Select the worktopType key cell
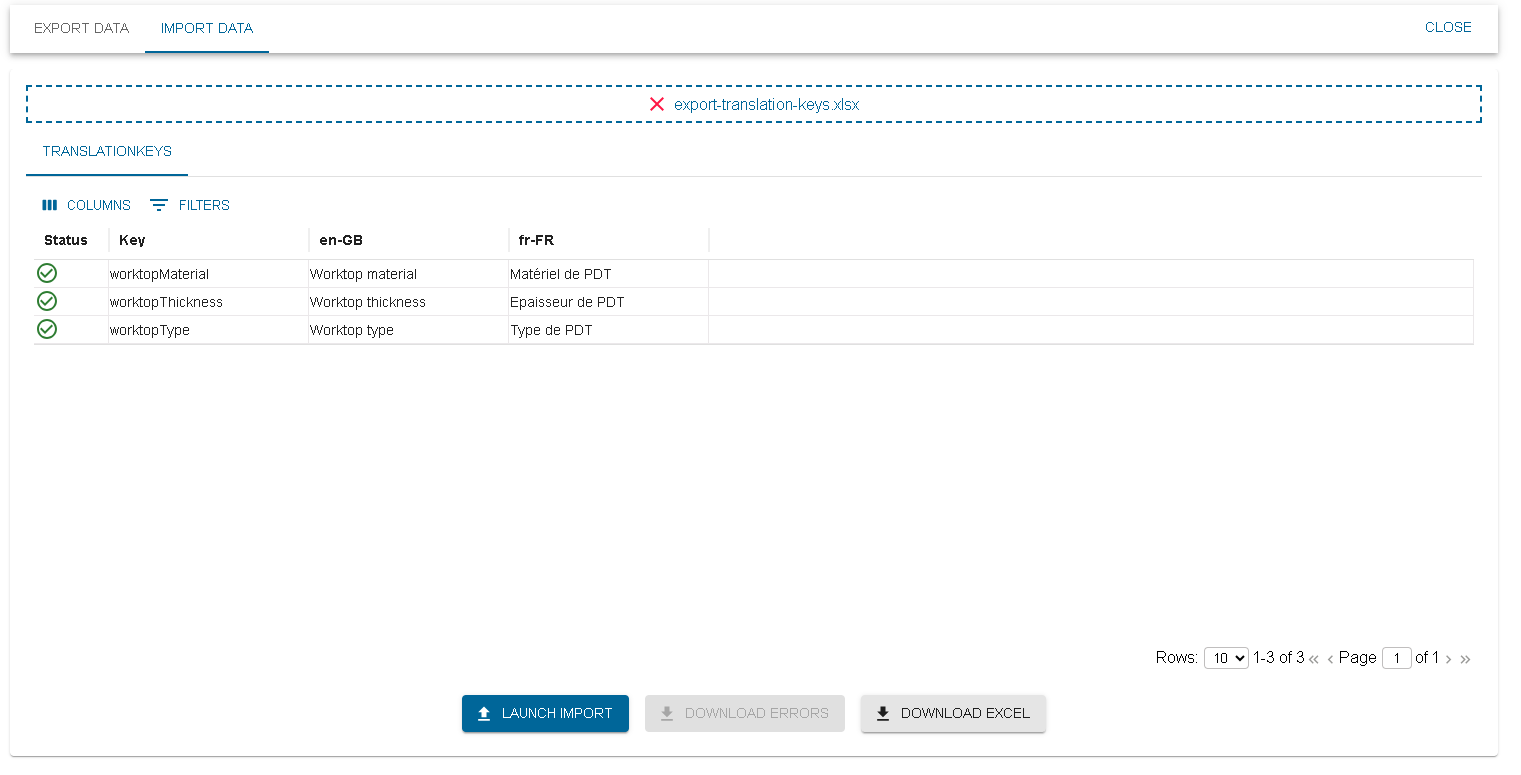Viewport: 1521px width, 775px height. click(x=208, y=330)
